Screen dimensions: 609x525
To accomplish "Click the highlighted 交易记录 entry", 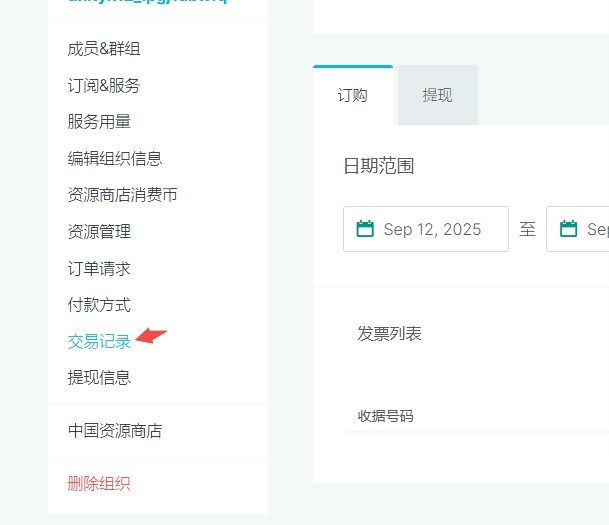I will [x=99, y=341].
